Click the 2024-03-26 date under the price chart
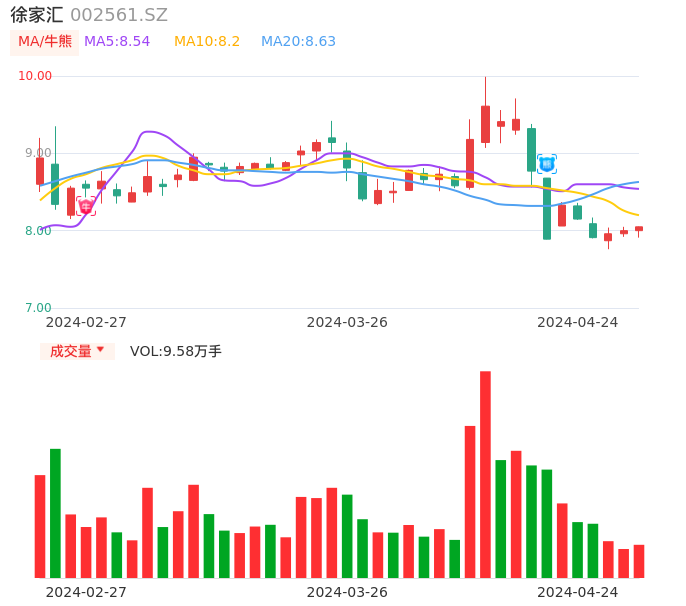Screen dimensions: 686x606 (x=347, y=322)
